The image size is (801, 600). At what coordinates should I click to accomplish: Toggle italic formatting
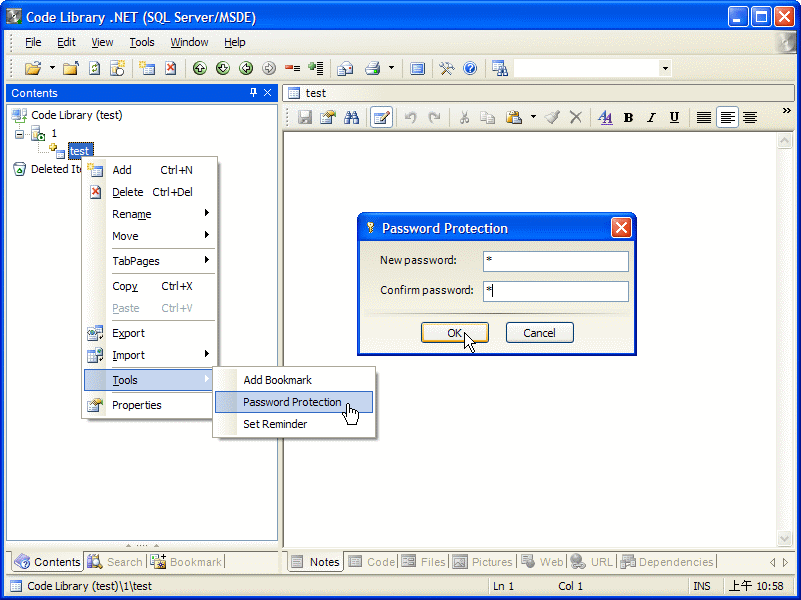click(x=651, y=117)
